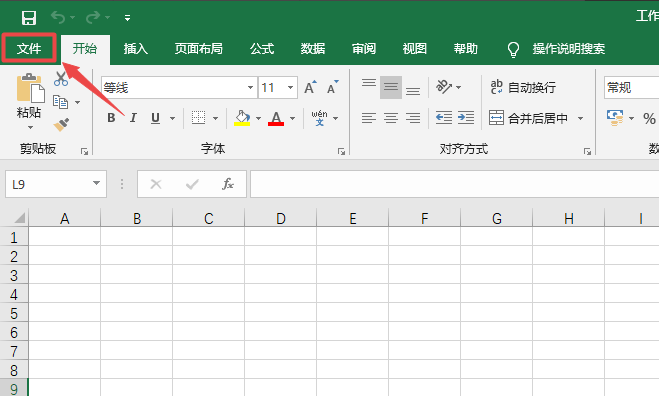Switch to the 开始 tab
Screen dimensions: 659x396
tap(85, 49)
